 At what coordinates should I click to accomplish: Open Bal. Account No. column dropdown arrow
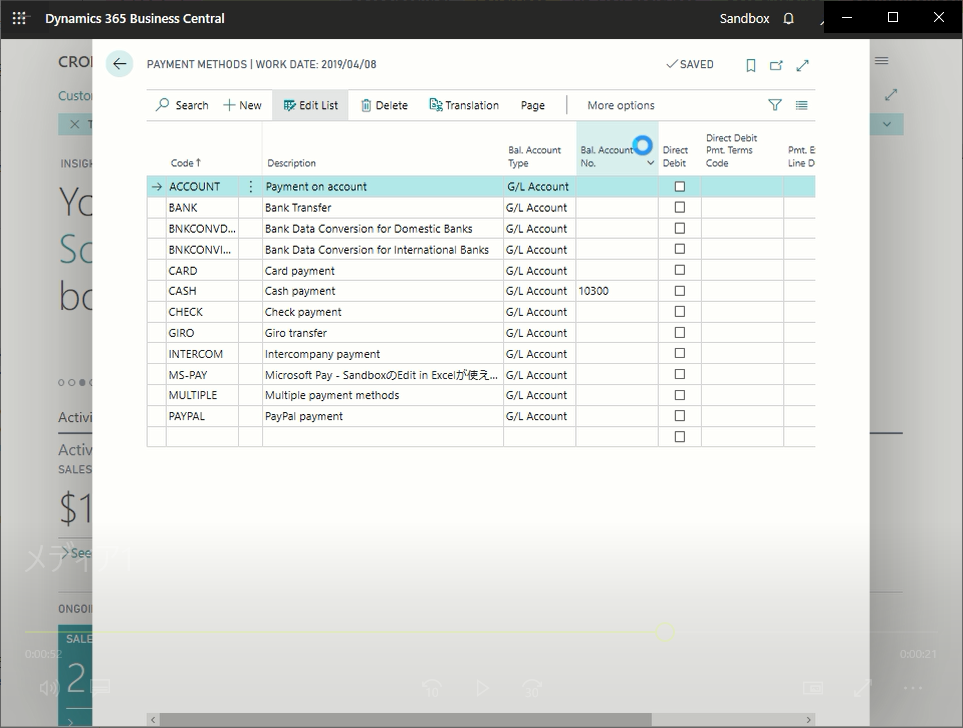coord(650,163)
